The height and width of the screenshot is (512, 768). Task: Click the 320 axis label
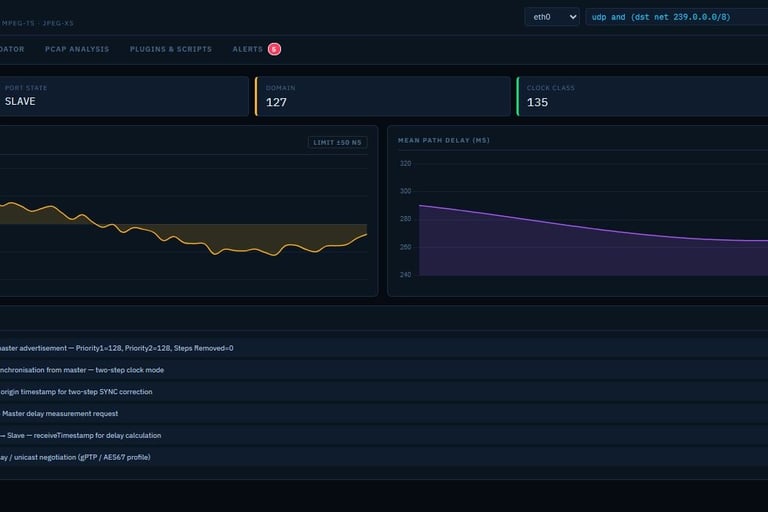tap(406, 163)
